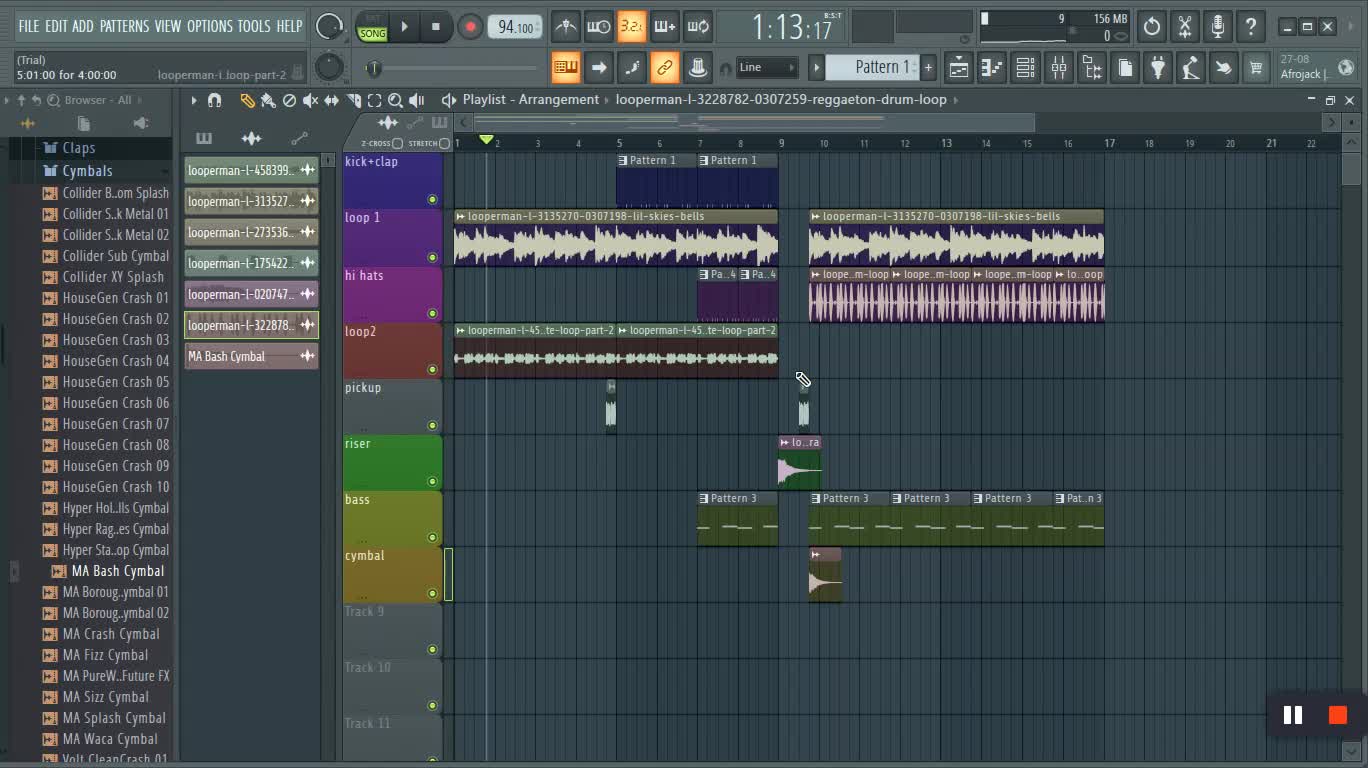Screen dimensions: 1368x768
Task: Click the microphone recording icon
Action: pyautogui.click(x=1218, y=27)
